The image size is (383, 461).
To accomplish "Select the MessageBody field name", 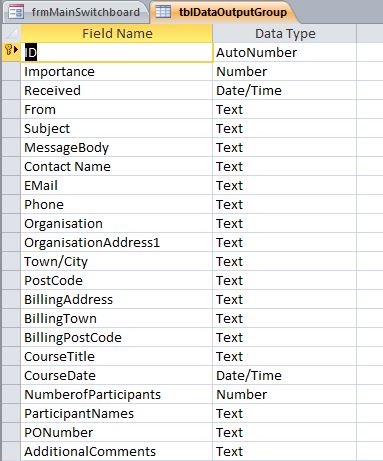I will 117,147.
